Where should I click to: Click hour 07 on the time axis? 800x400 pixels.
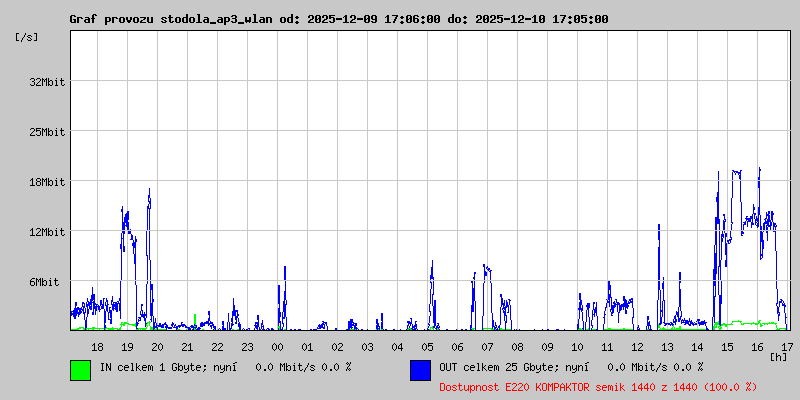coord(487,347)
